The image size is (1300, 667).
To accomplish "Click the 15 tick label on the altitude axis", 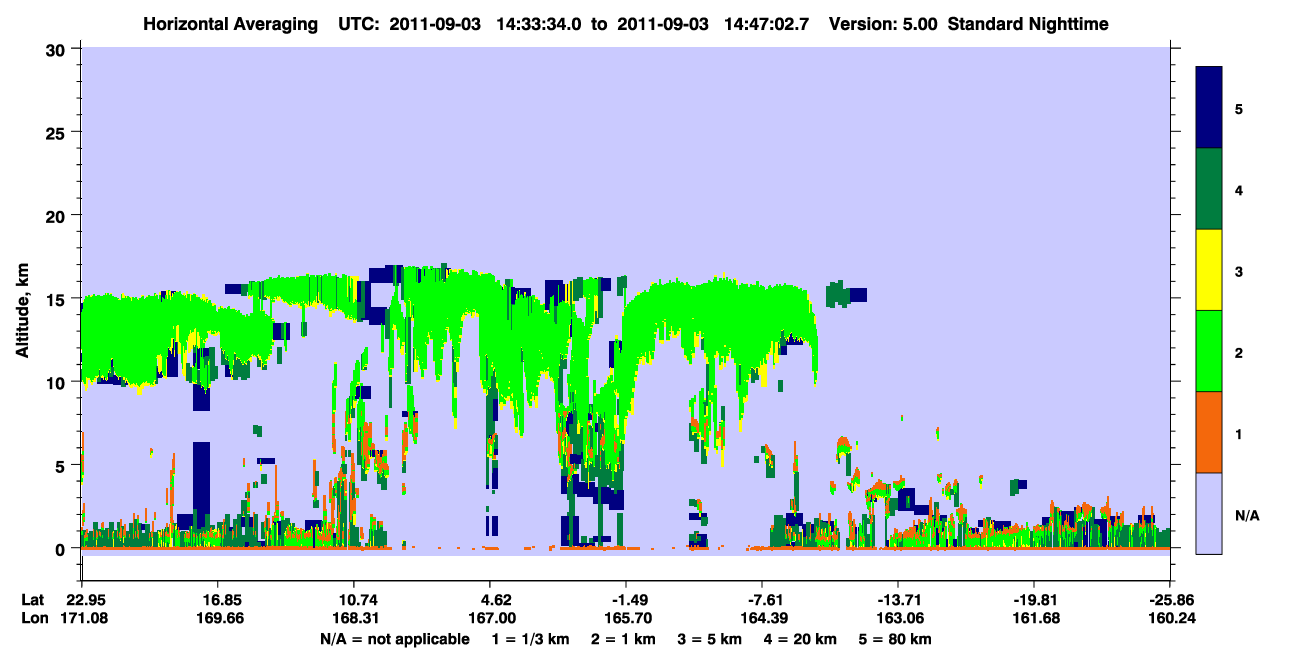I will coord(58,299).
